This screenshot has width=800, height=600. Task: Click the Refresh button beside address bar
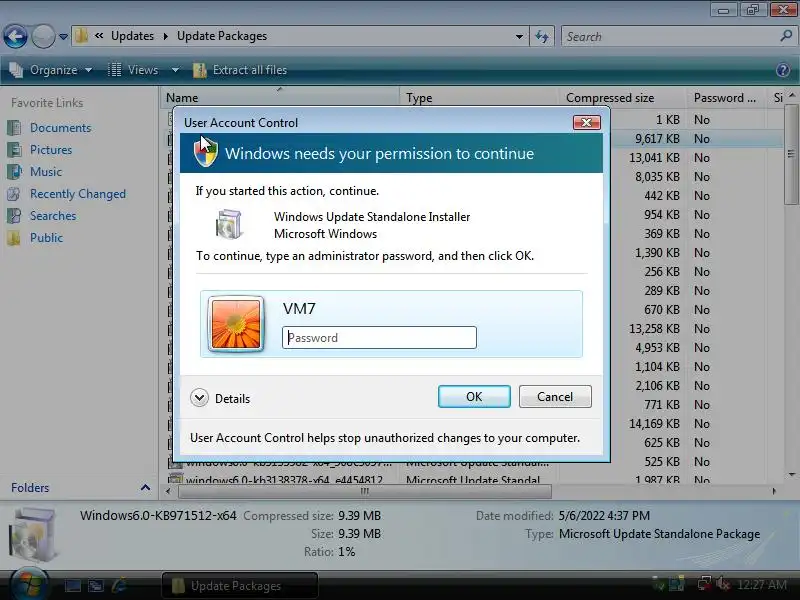tap(542, 36)
